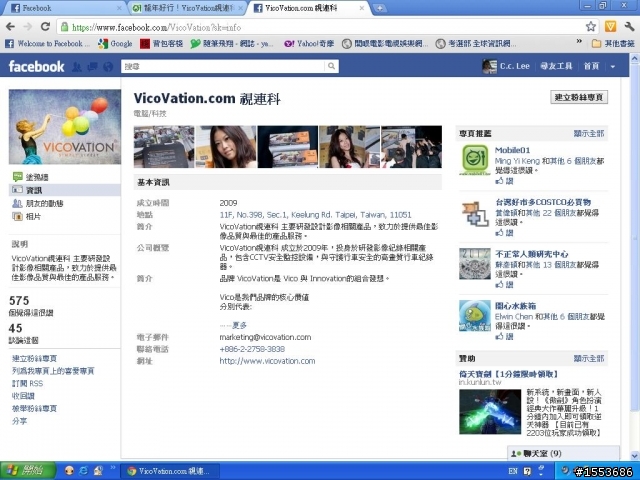The height and width of the screenshot is (480, 640).
Task: Like 開心水族箱 thumbs-up link
Action: click(504, 336)
